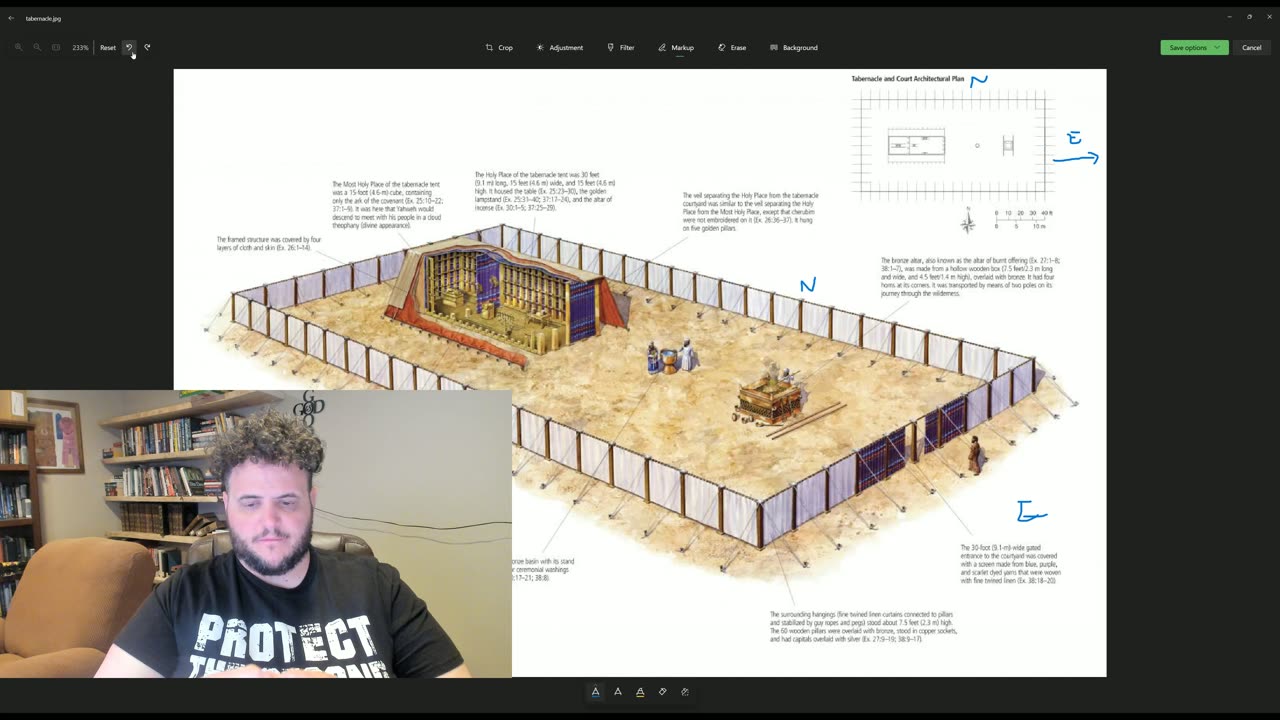Image resolution: width=1280 pixels, height=720 pixels.
Task: Switch to the Erase tab
Action: coord(732,47)
